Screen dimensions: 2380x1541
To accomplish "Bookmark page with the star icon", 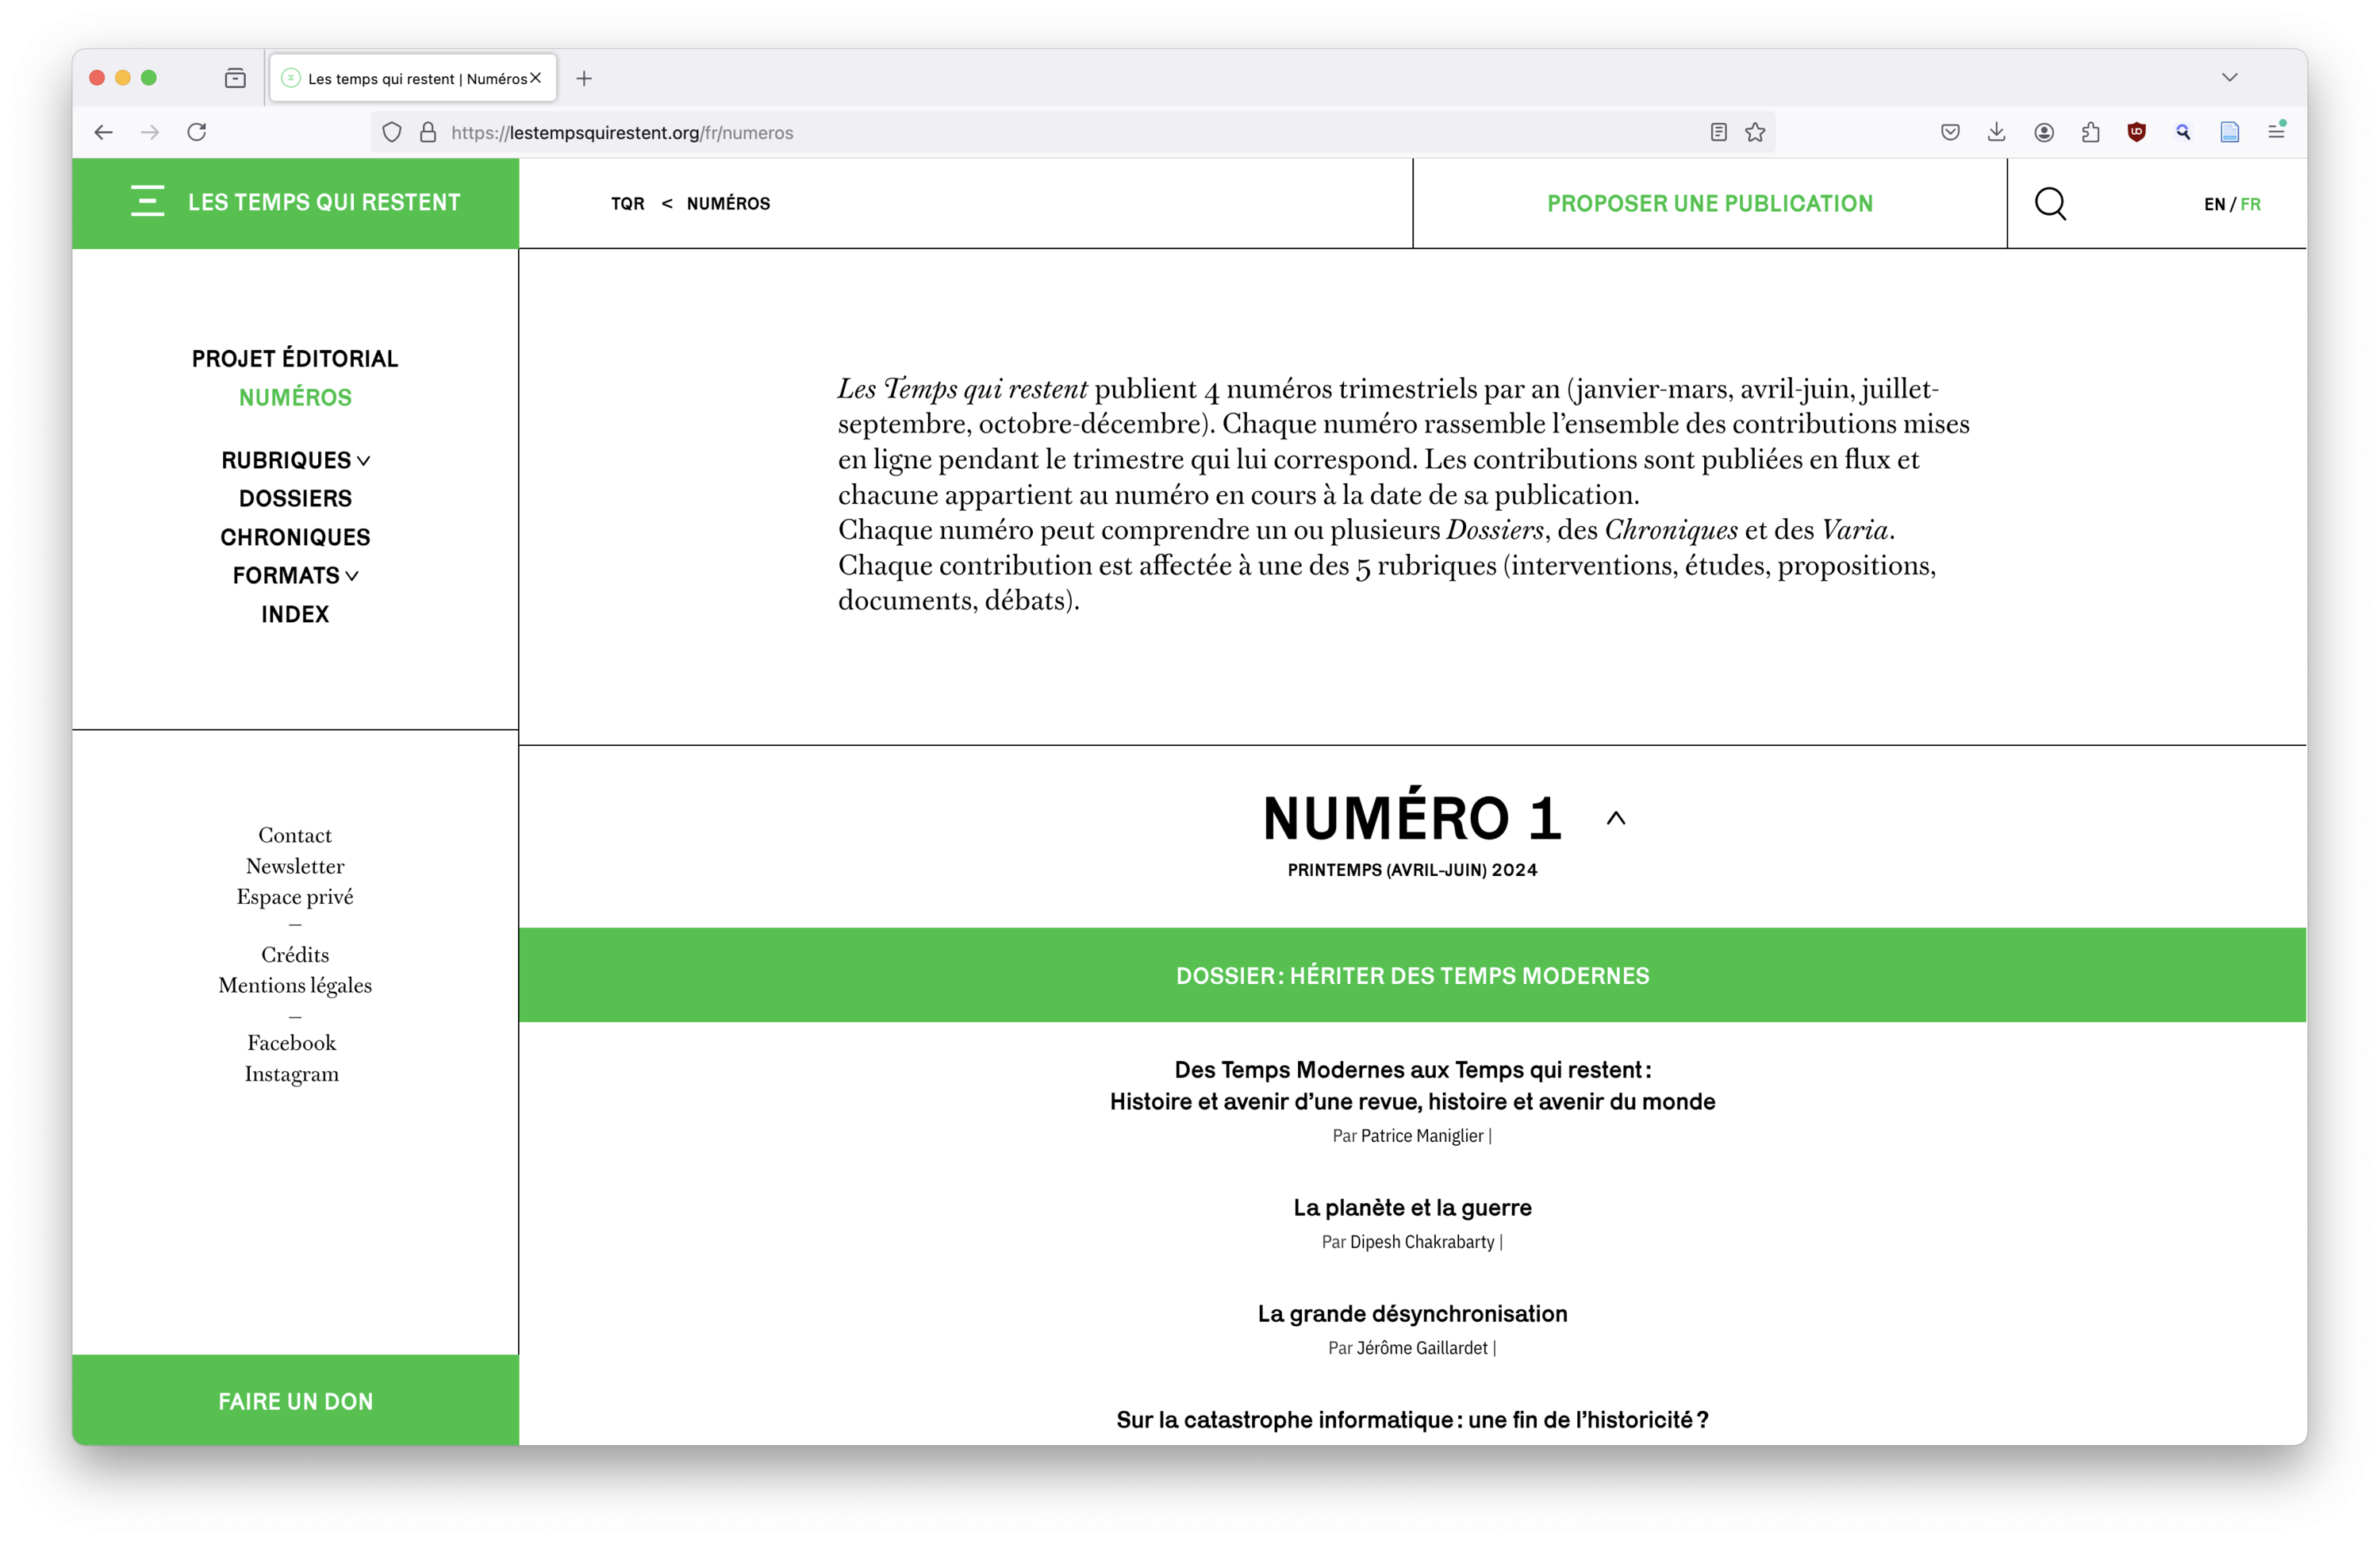I will click(x=1755, y=132).
